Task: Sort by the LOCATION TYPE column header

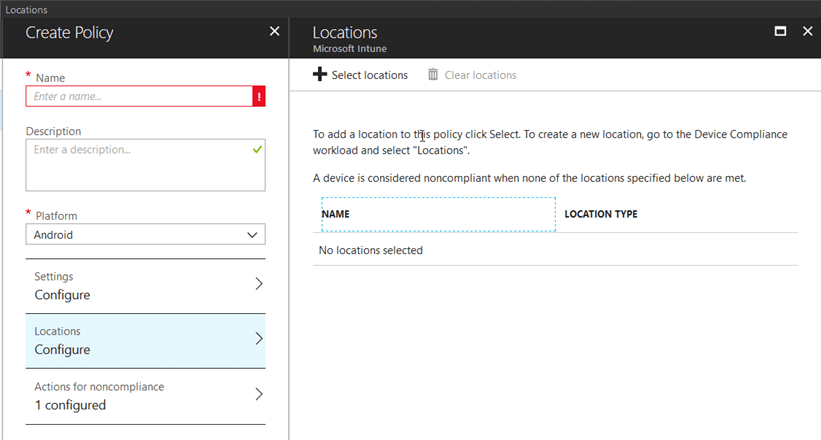Action: (601, 214)
